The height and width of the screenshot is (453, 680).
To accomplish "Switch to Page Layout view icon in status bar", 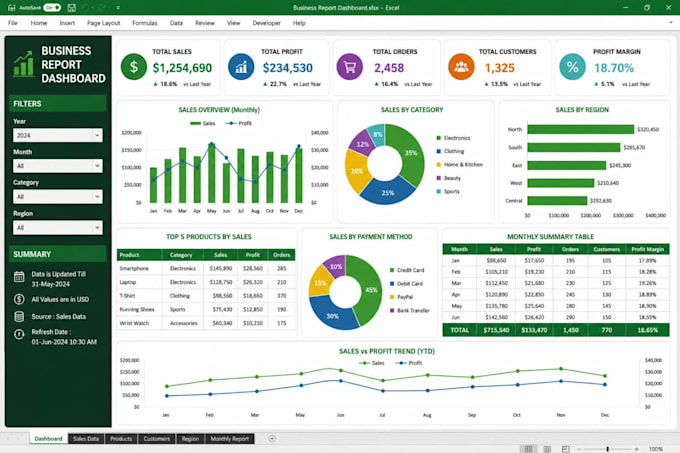I will coord(547,449).
